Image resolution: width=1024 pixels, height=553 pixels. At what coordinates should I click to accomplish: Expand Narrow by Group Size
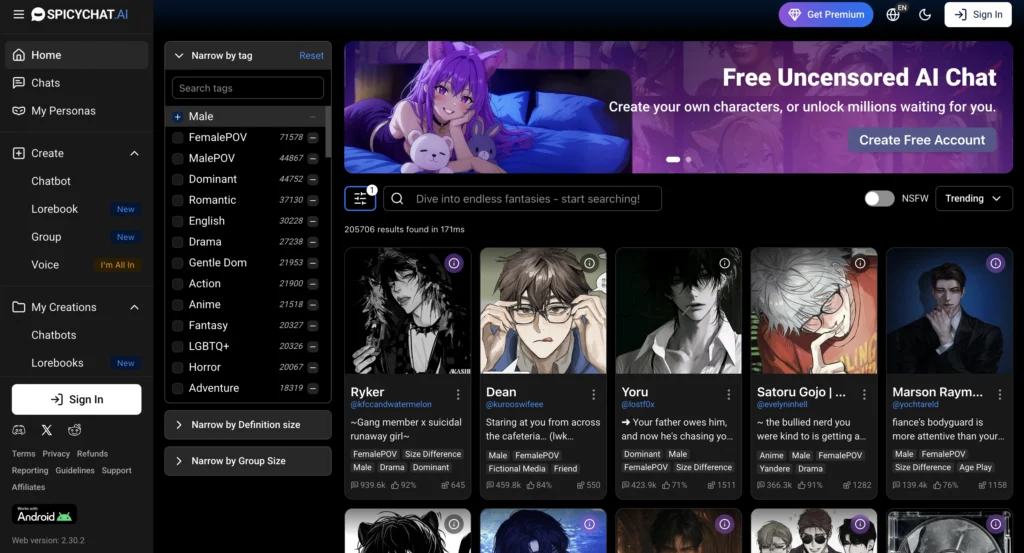point(248,461)
